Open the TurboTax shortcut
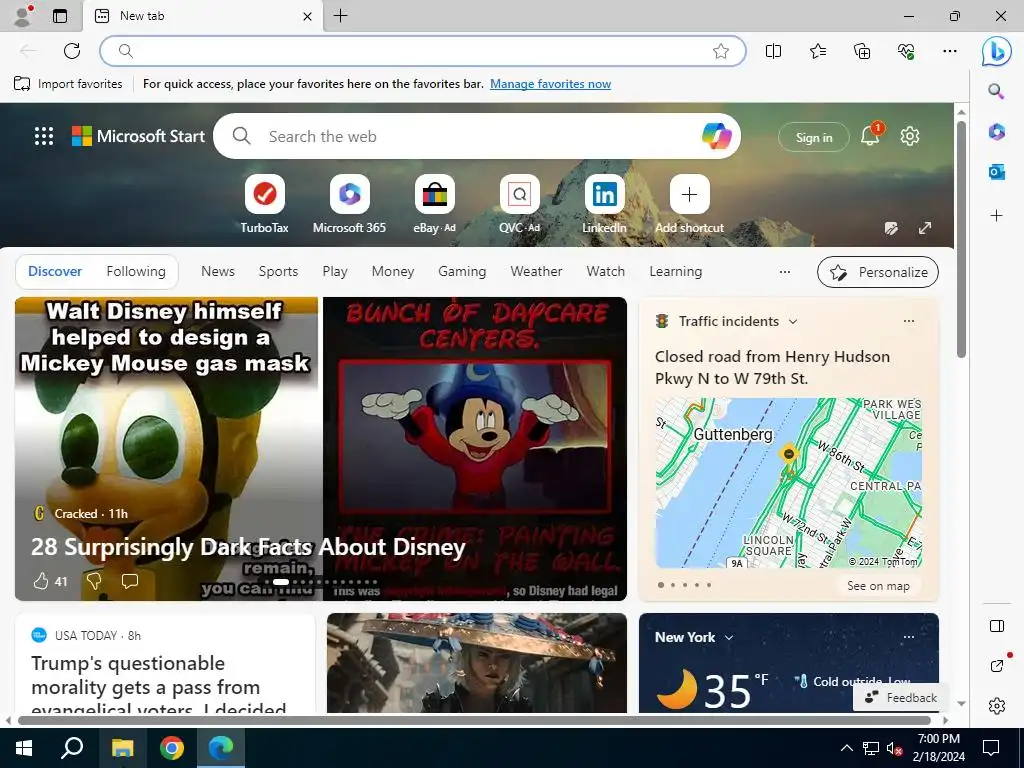This screenshot has height=768, width=1024. point(264,204)
